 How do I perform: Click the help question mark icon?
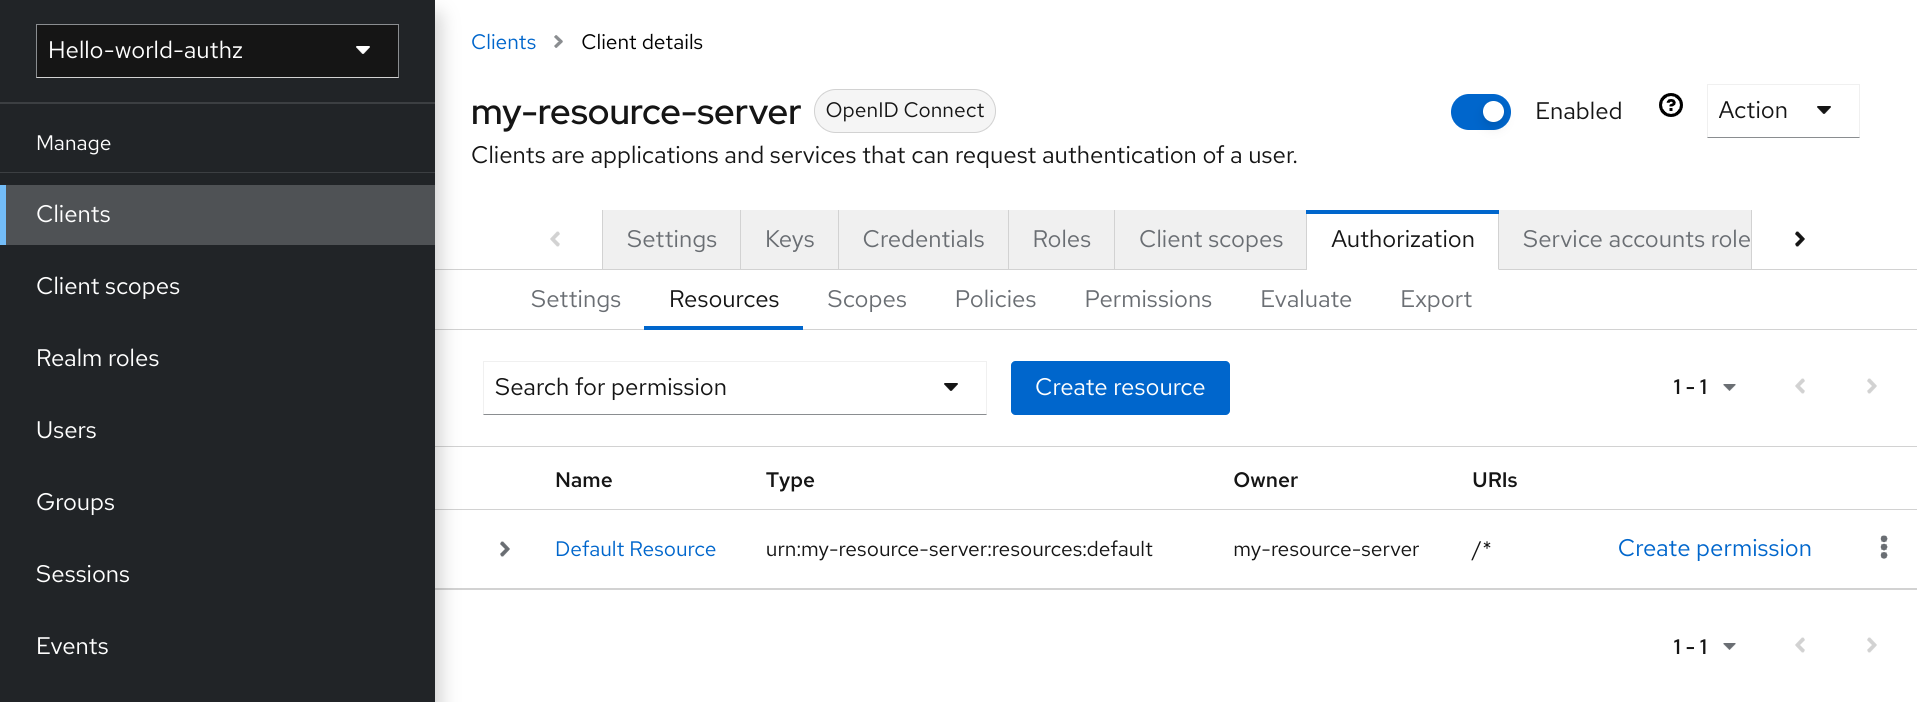pyautogui.click(x=1670, y=106)
